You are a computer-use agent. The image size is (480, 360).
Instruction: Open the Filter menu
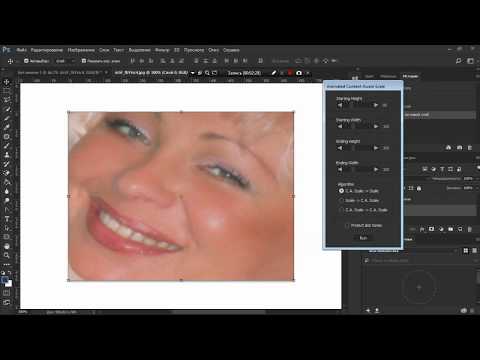(x=162, y=50)
